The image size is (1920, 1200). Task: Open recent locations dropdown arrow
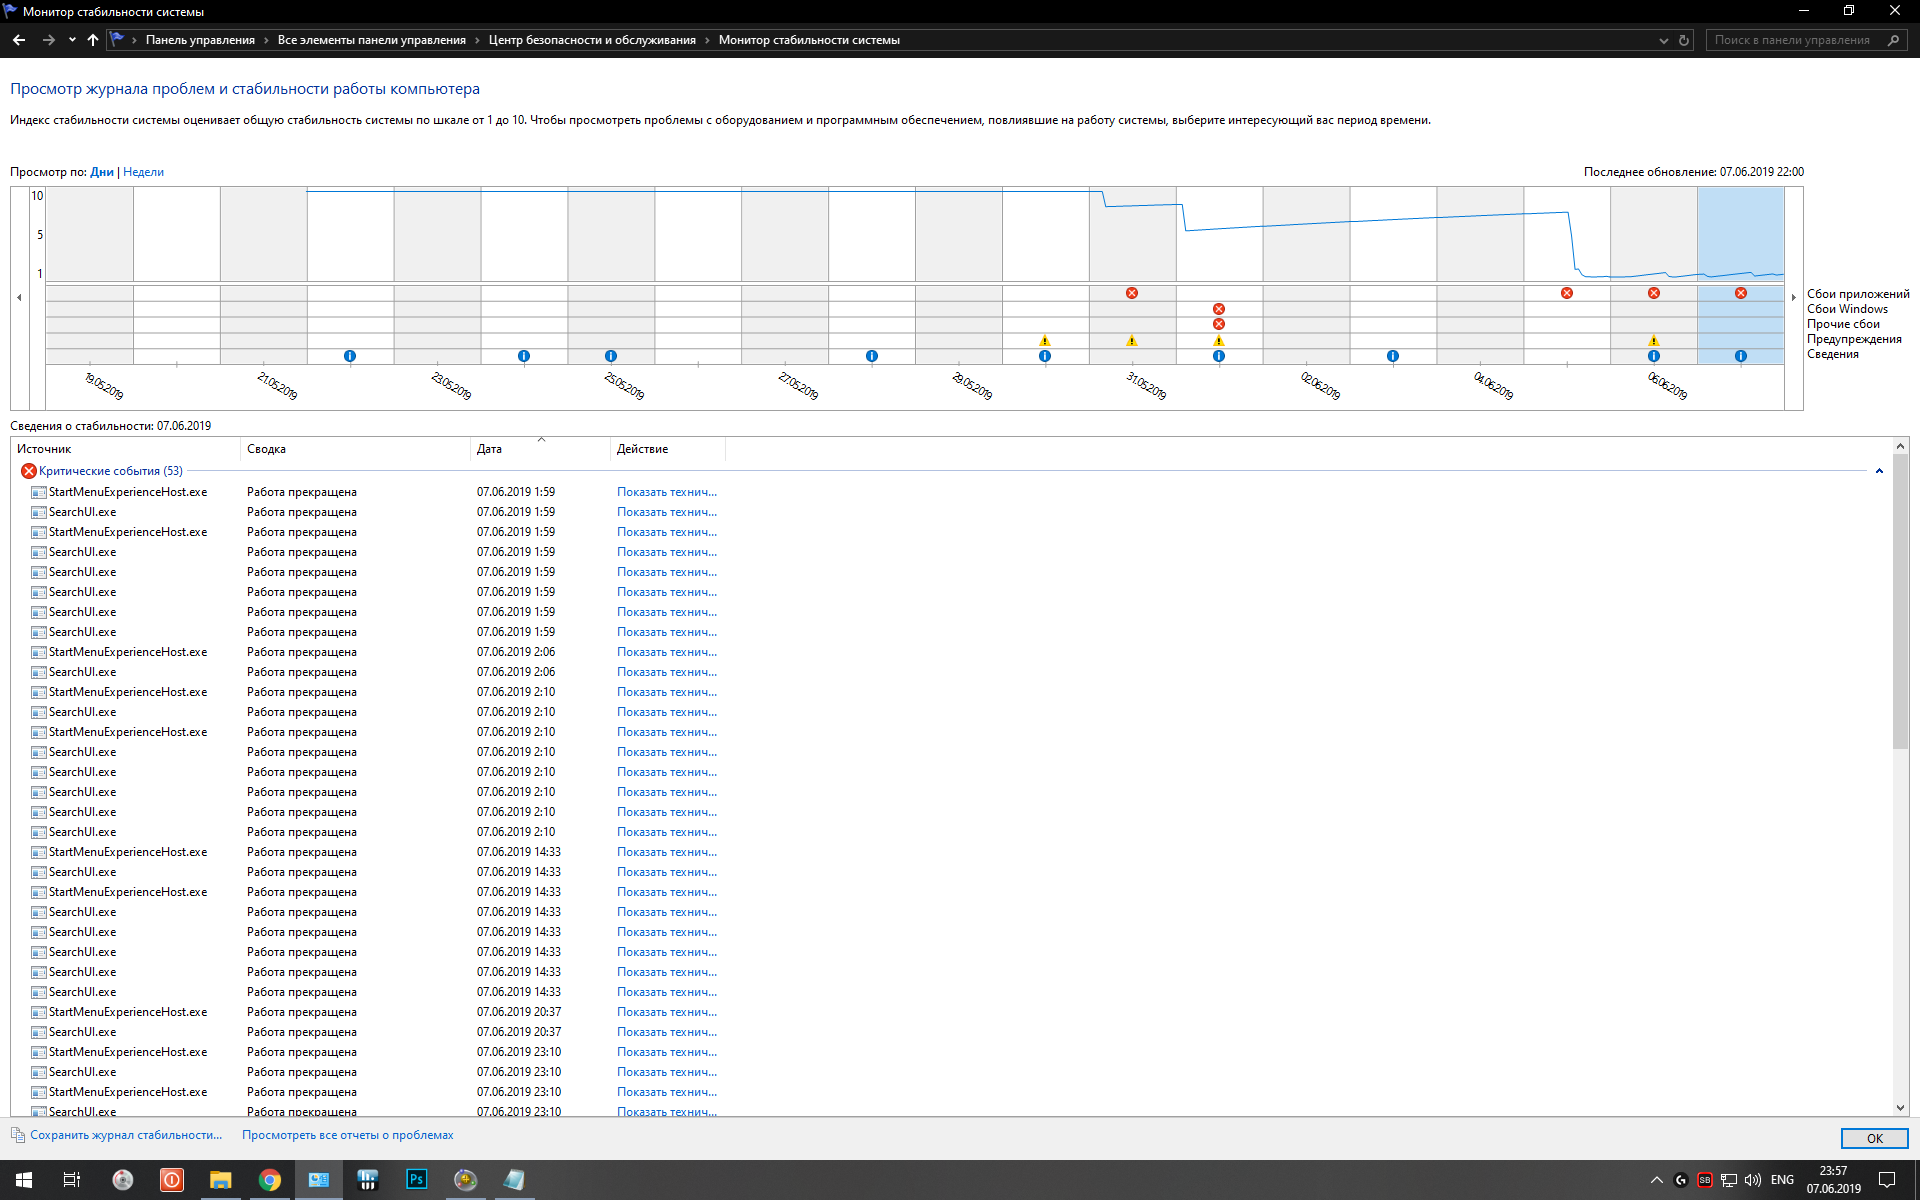[x=72, y=40]
